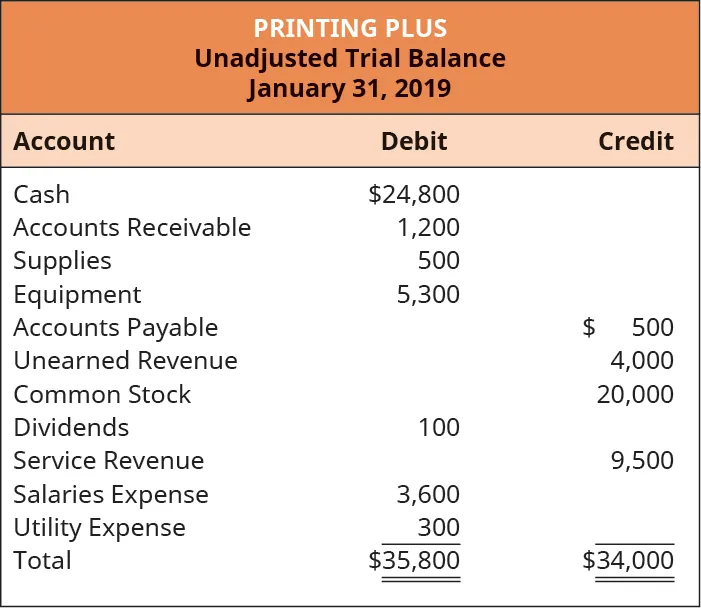Image resolution: width=701 pixels, height=608 pixels.
Task: Select the Credit column header
Action: pyautogui.click(x=636, y=141)
